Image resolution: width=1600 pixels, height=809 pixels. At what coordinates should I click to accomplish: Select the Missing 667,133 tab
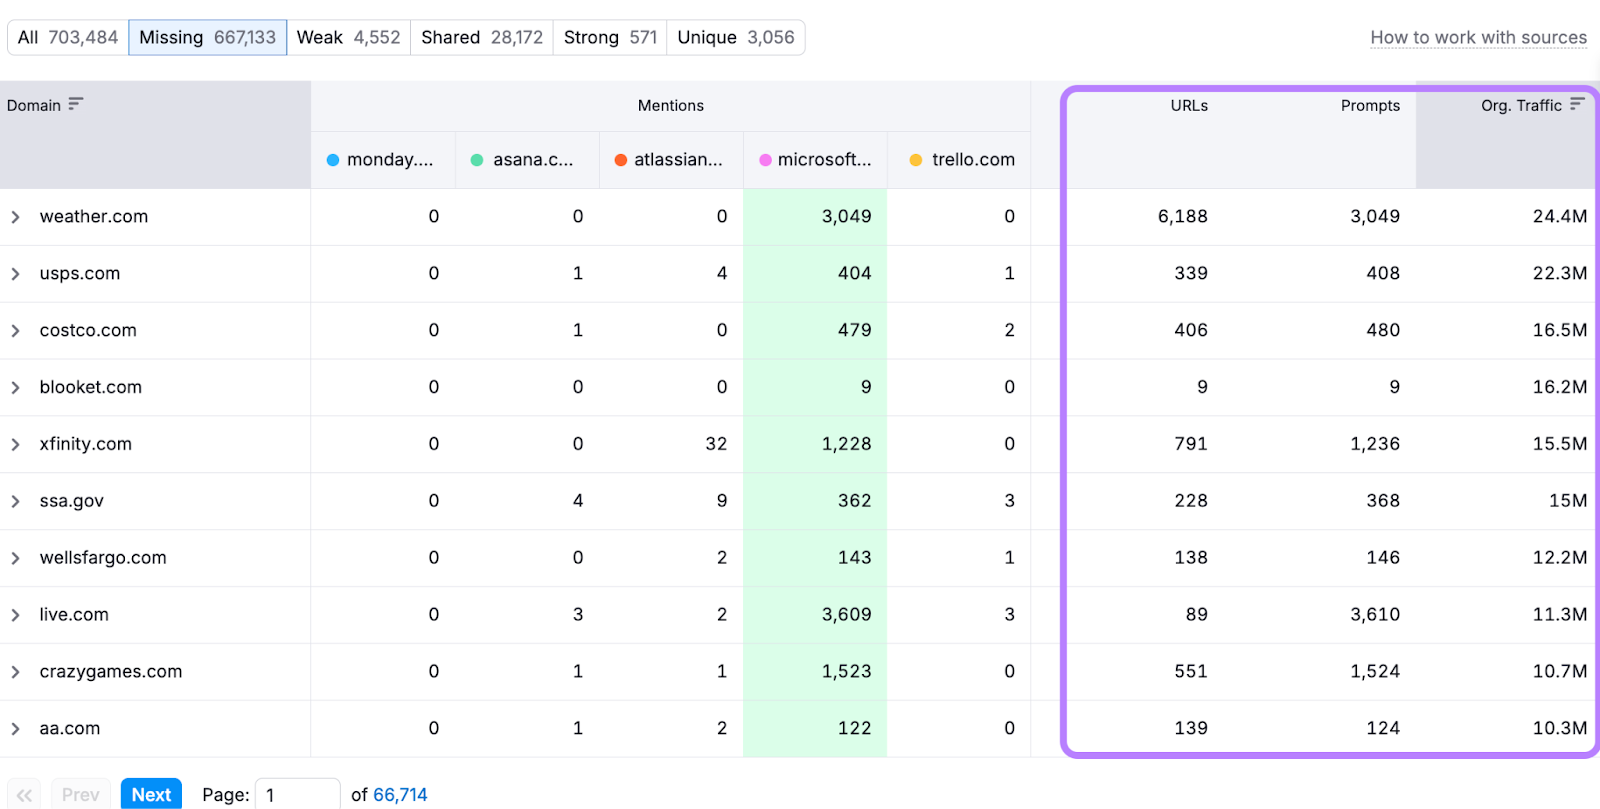click(x=207, y=37)
